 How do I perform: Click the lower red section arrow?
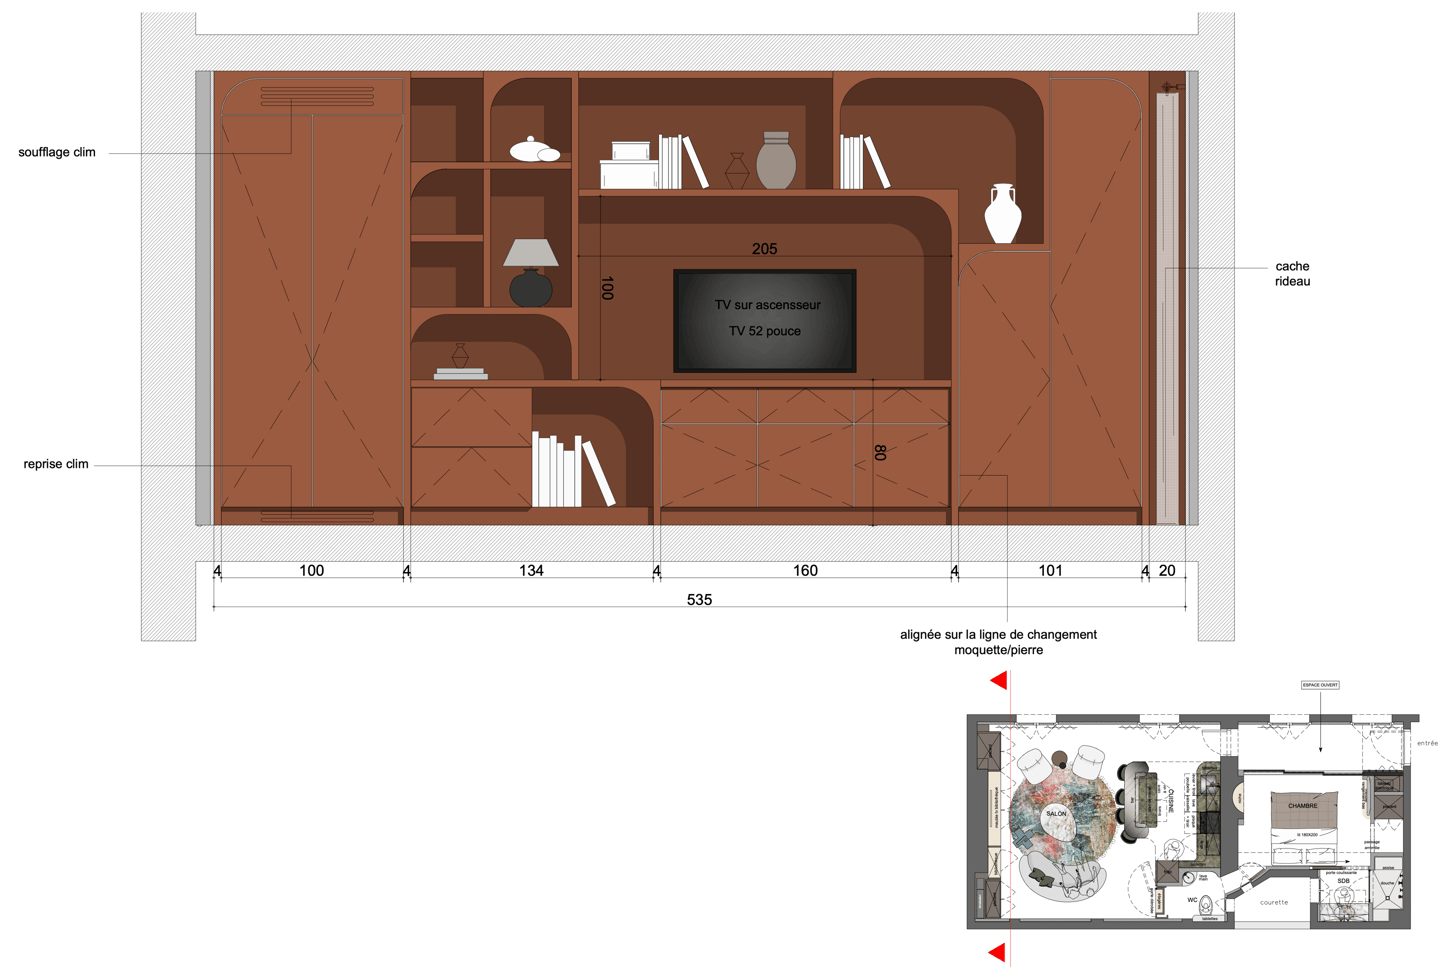coord(998,952)
